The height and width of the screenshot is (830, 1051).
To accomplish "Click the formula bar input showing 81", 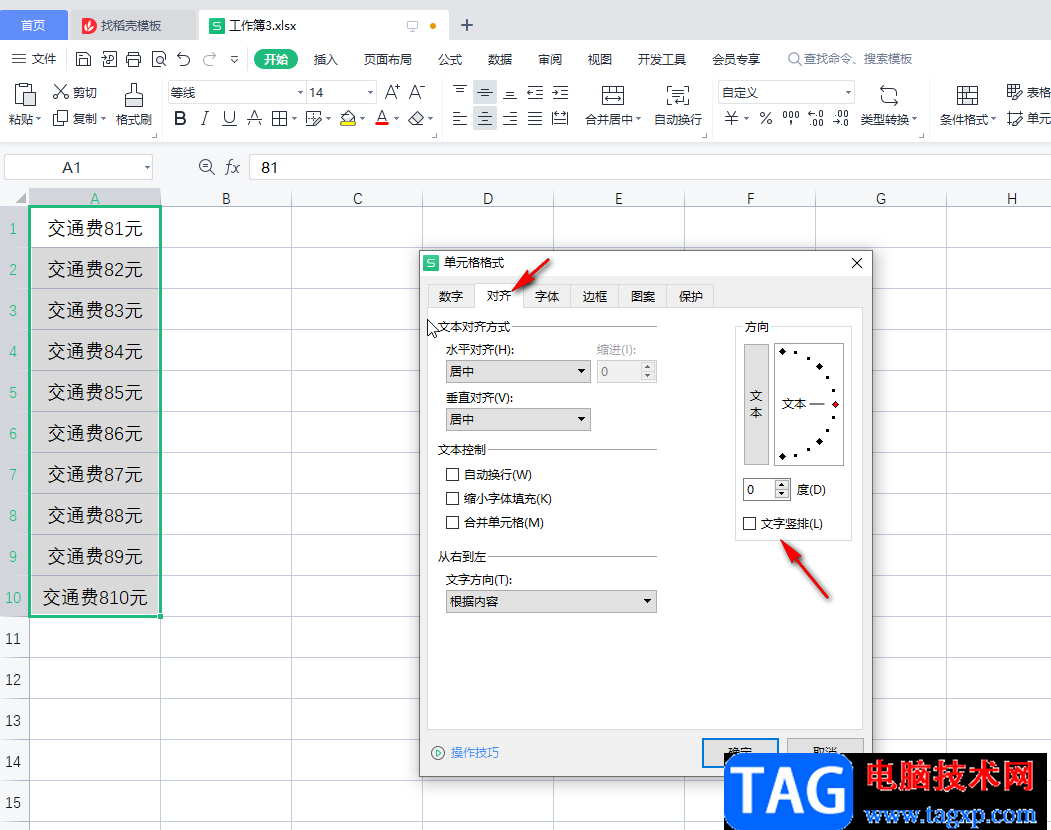I will pyautogui.click(x=649, y=168).
